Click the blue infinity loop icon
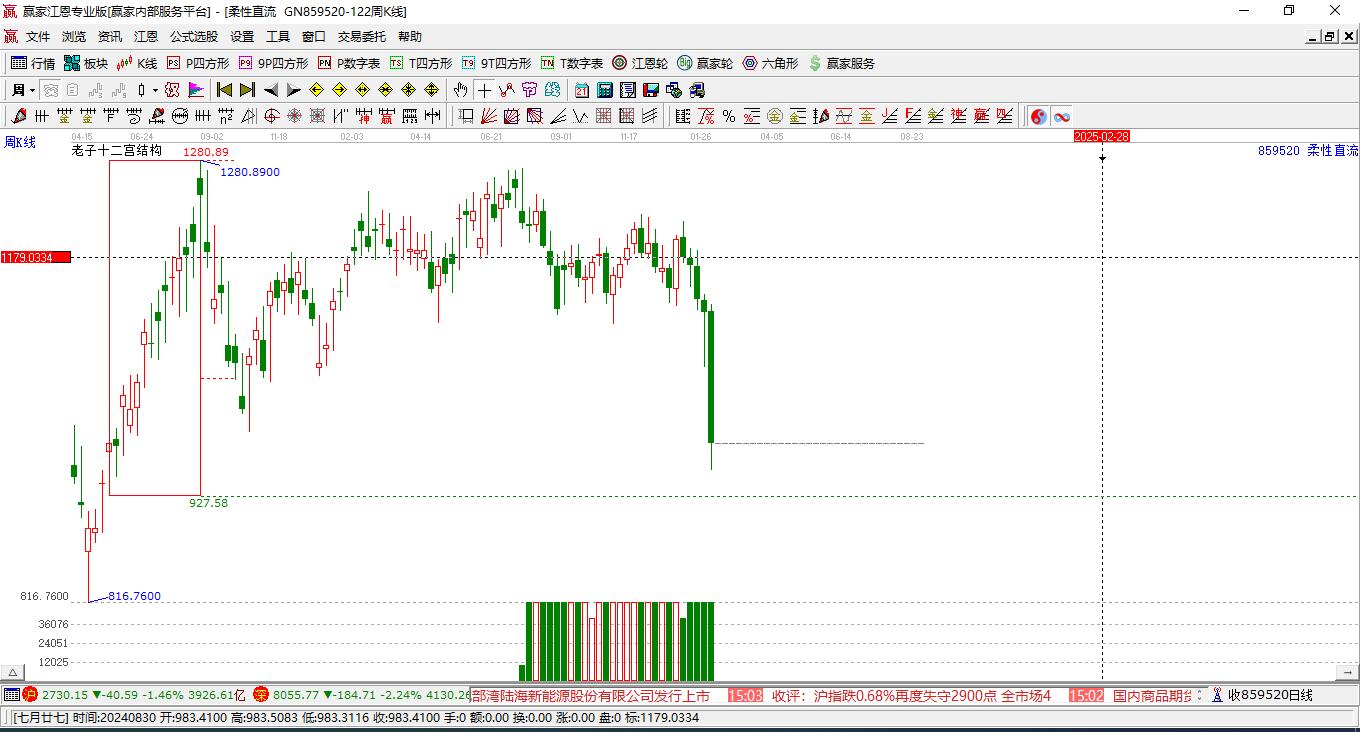The width and height of the screenshot is (1360, 732). point(1061,116)
